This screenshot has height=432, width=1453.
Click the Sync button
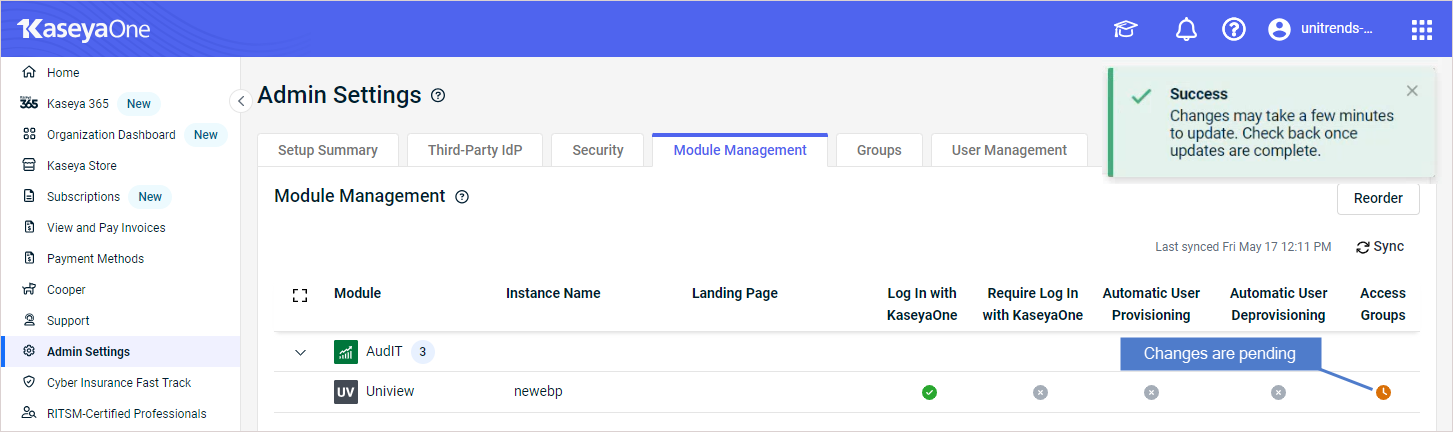coord(1380,247)
